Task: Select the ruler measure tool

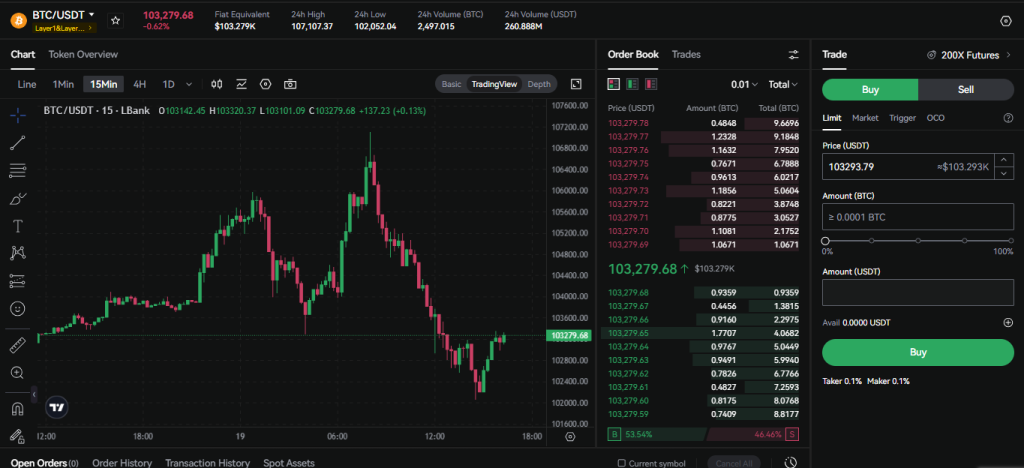Action: (x=18, y=345)
